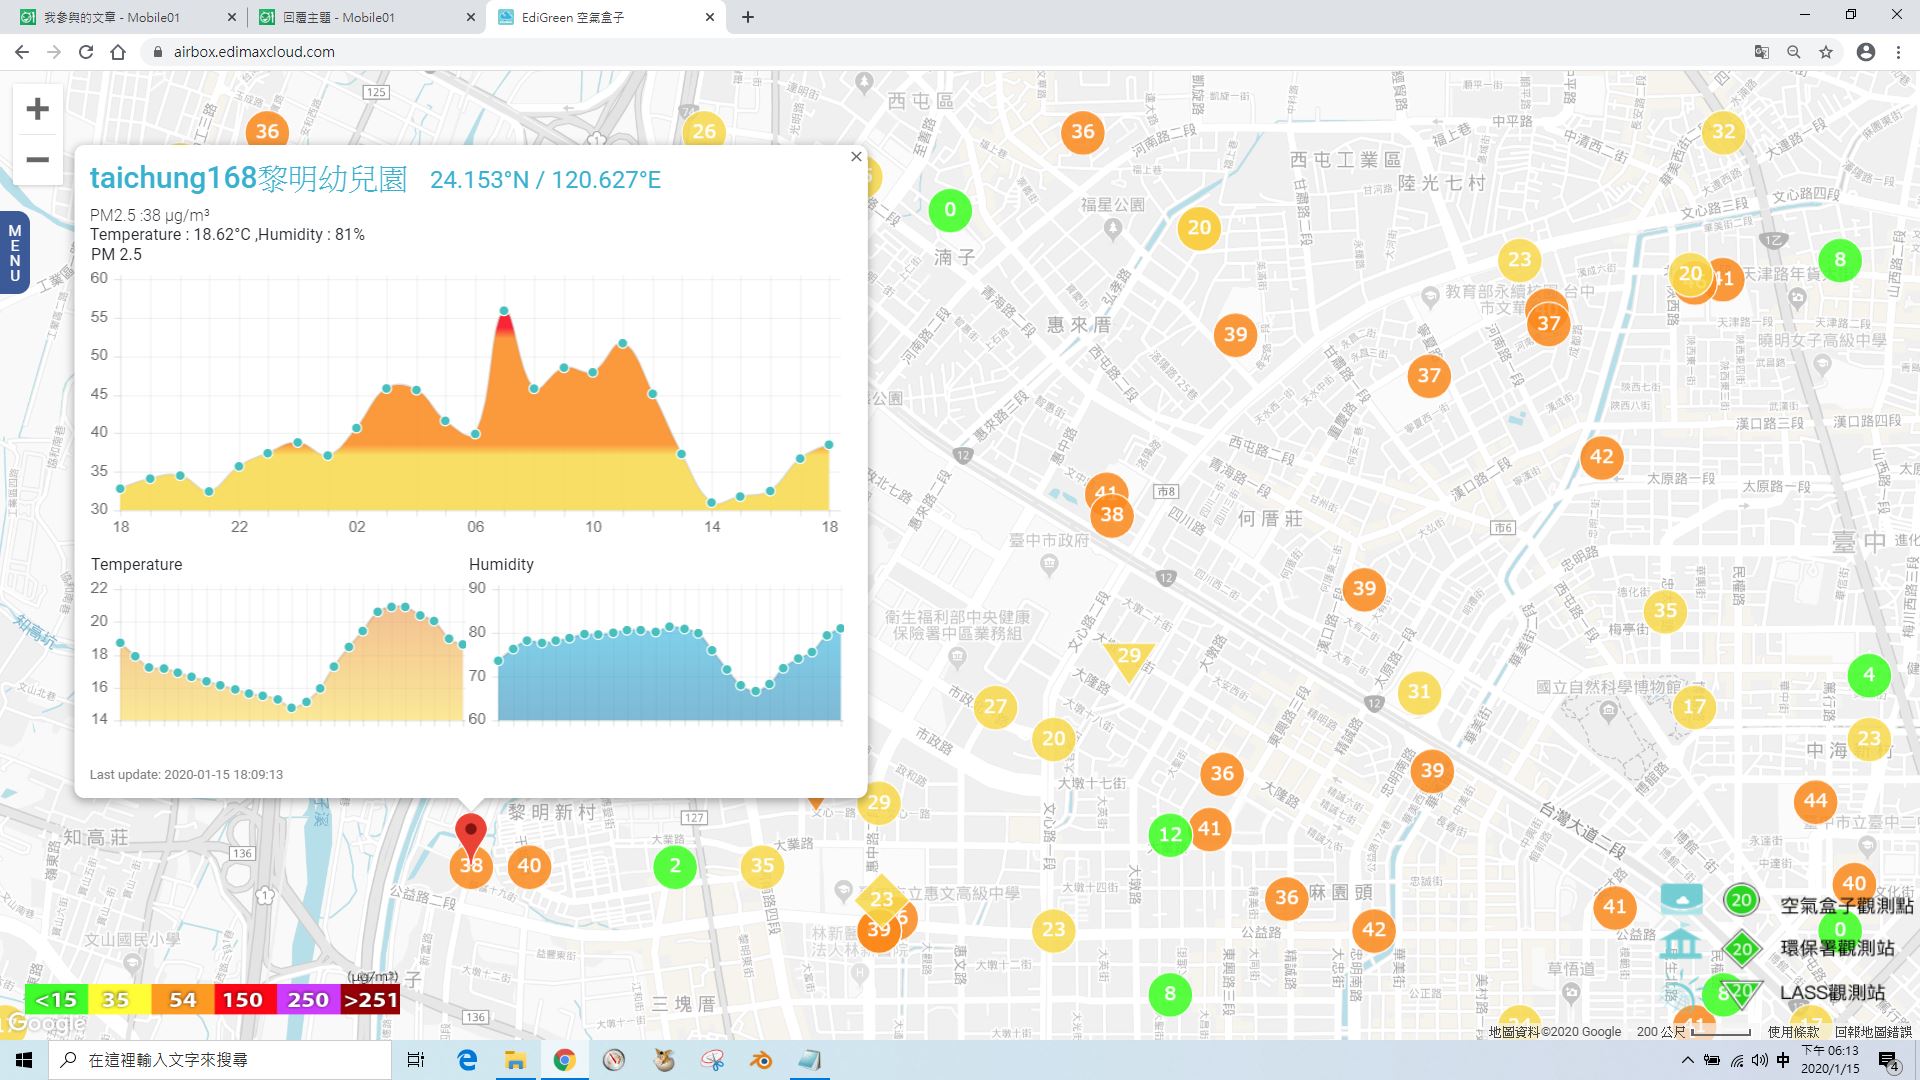The width and height of the screenshot is (1920, 1080).
Task: Select the orange 44 station marker
Action: 1815,801
